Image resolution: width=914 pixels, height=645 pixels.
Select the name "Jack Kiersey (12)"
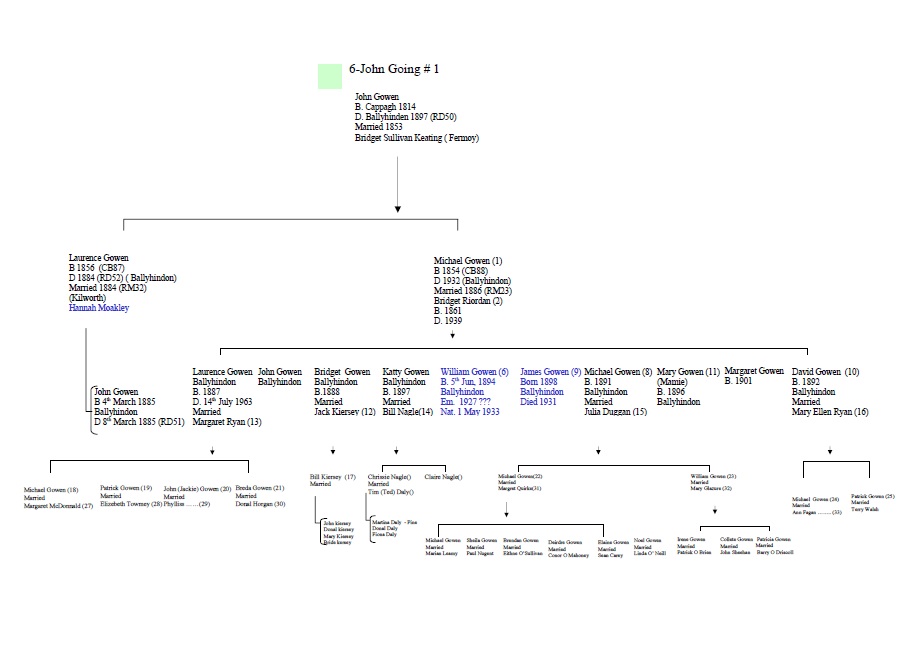[x=344, y=411]
